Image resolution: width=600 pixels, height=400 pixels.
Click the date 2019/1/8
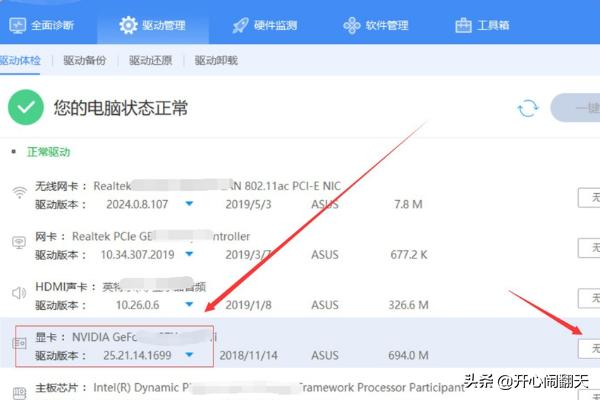click(248, 305)
